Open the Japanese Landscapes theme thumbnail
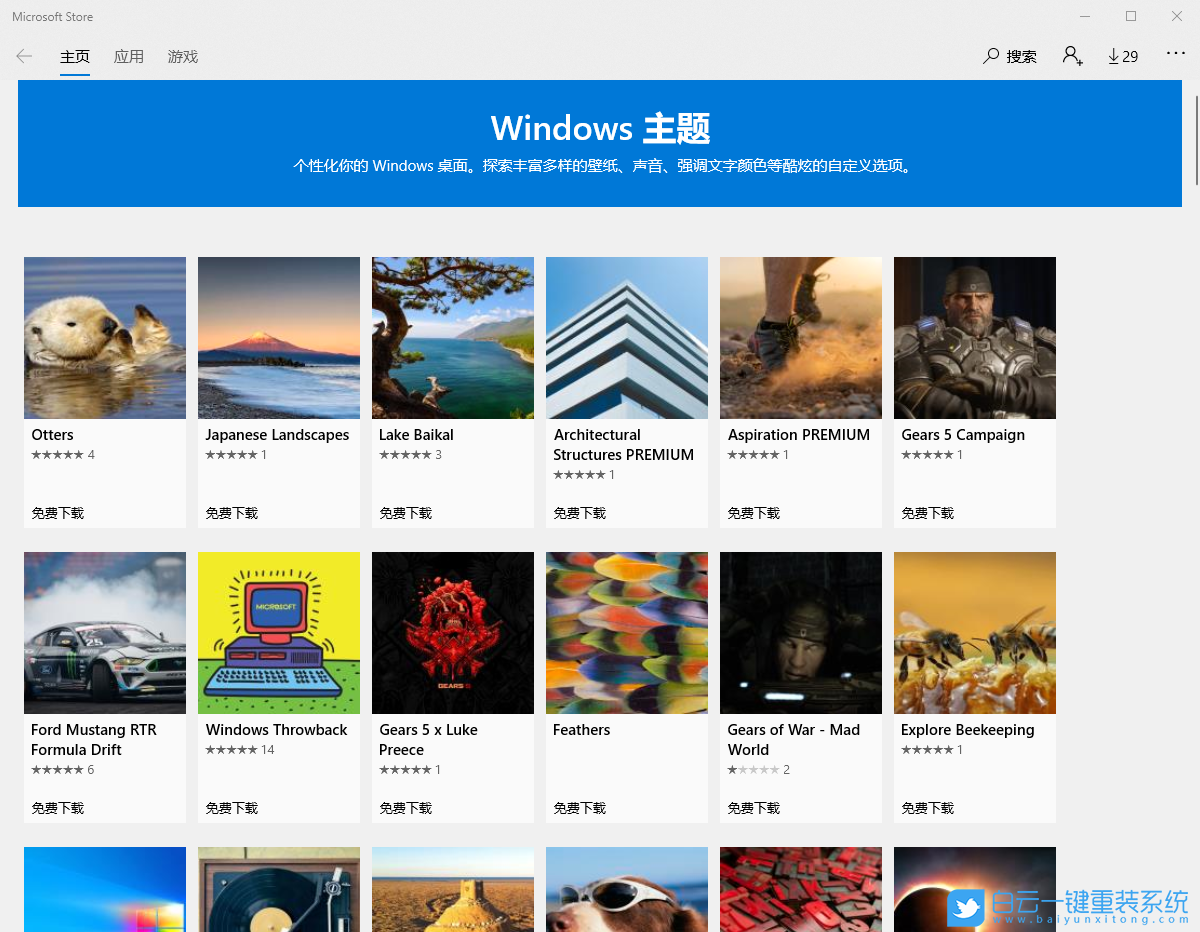 click(x=278, y=337)
